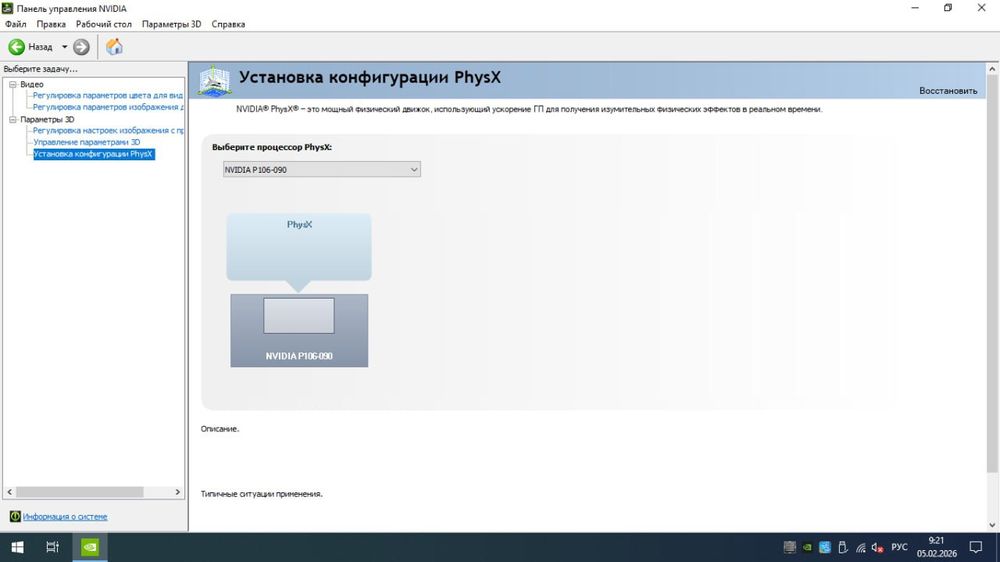The image size is (1000, 562).
Task: Click the PhysX callout bubble
Action: coord(299,248)
